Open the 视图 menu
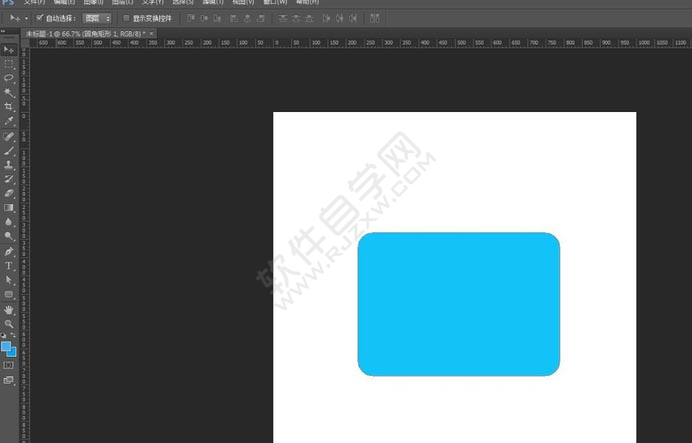The width and height of the screenshot is (692, 443). (244, 2)
